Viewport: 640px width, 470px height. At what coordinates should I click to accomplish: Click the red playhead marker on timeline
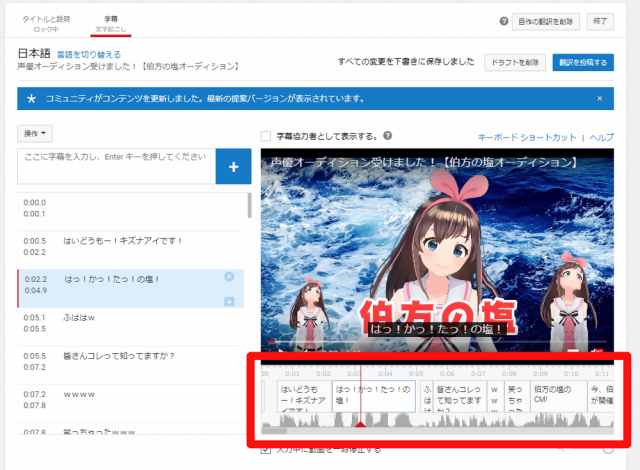click(x=360, y=424)
